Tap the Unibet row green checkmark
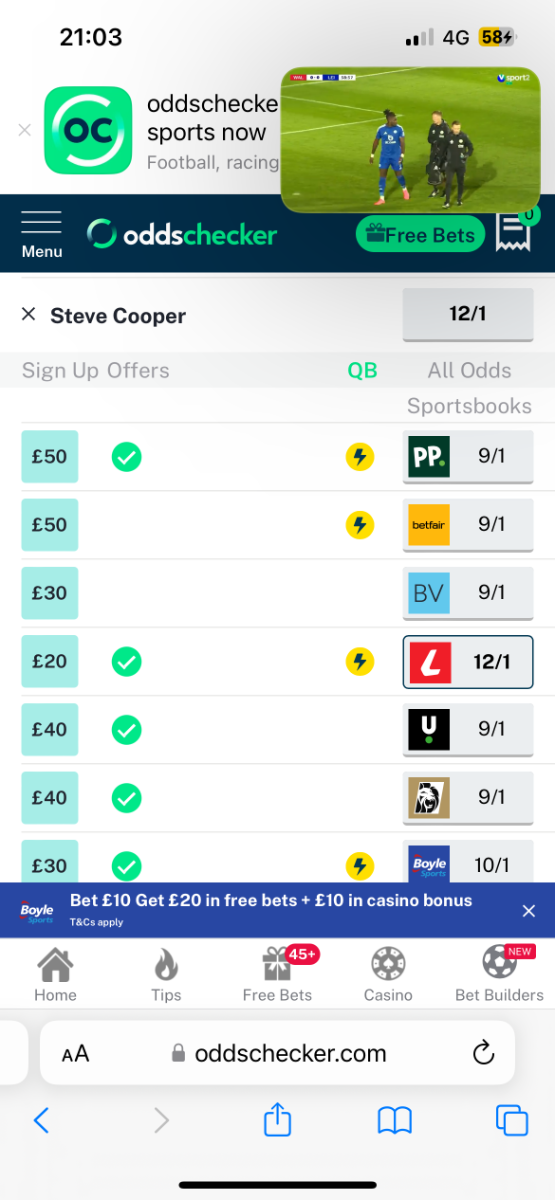Image resolution: width=555 pixels, height=1200 pixels. click(126, 730)
